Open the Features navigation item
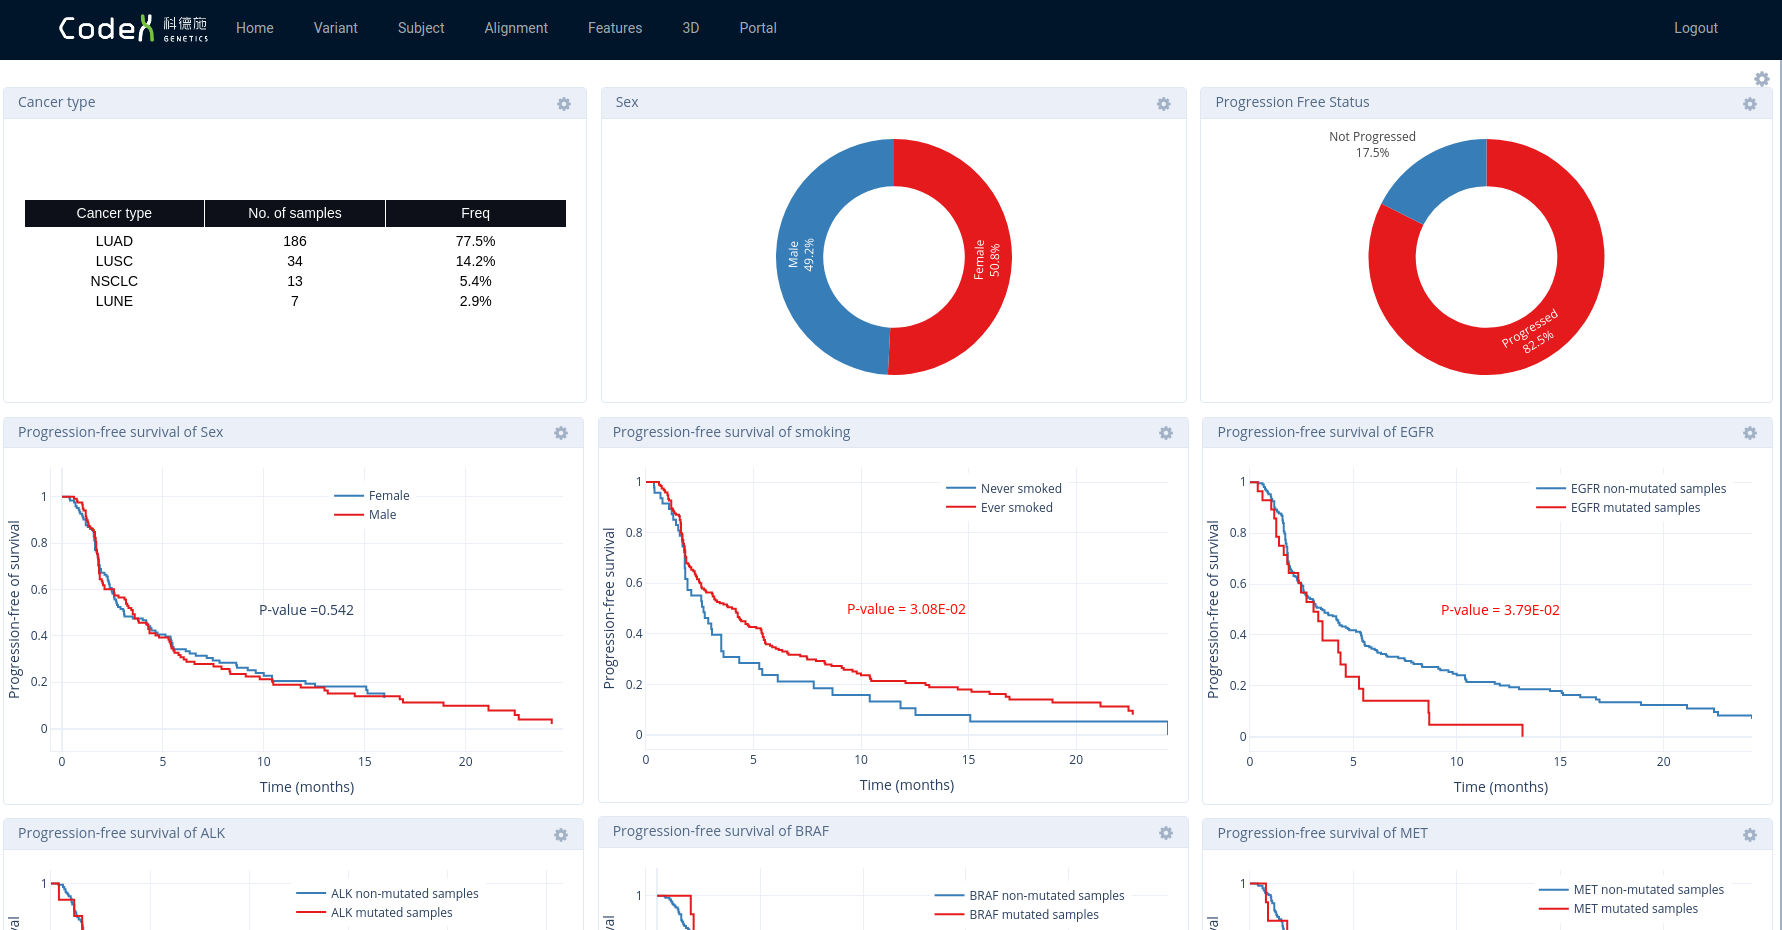The image size is (1782, 930). [614, 28]
